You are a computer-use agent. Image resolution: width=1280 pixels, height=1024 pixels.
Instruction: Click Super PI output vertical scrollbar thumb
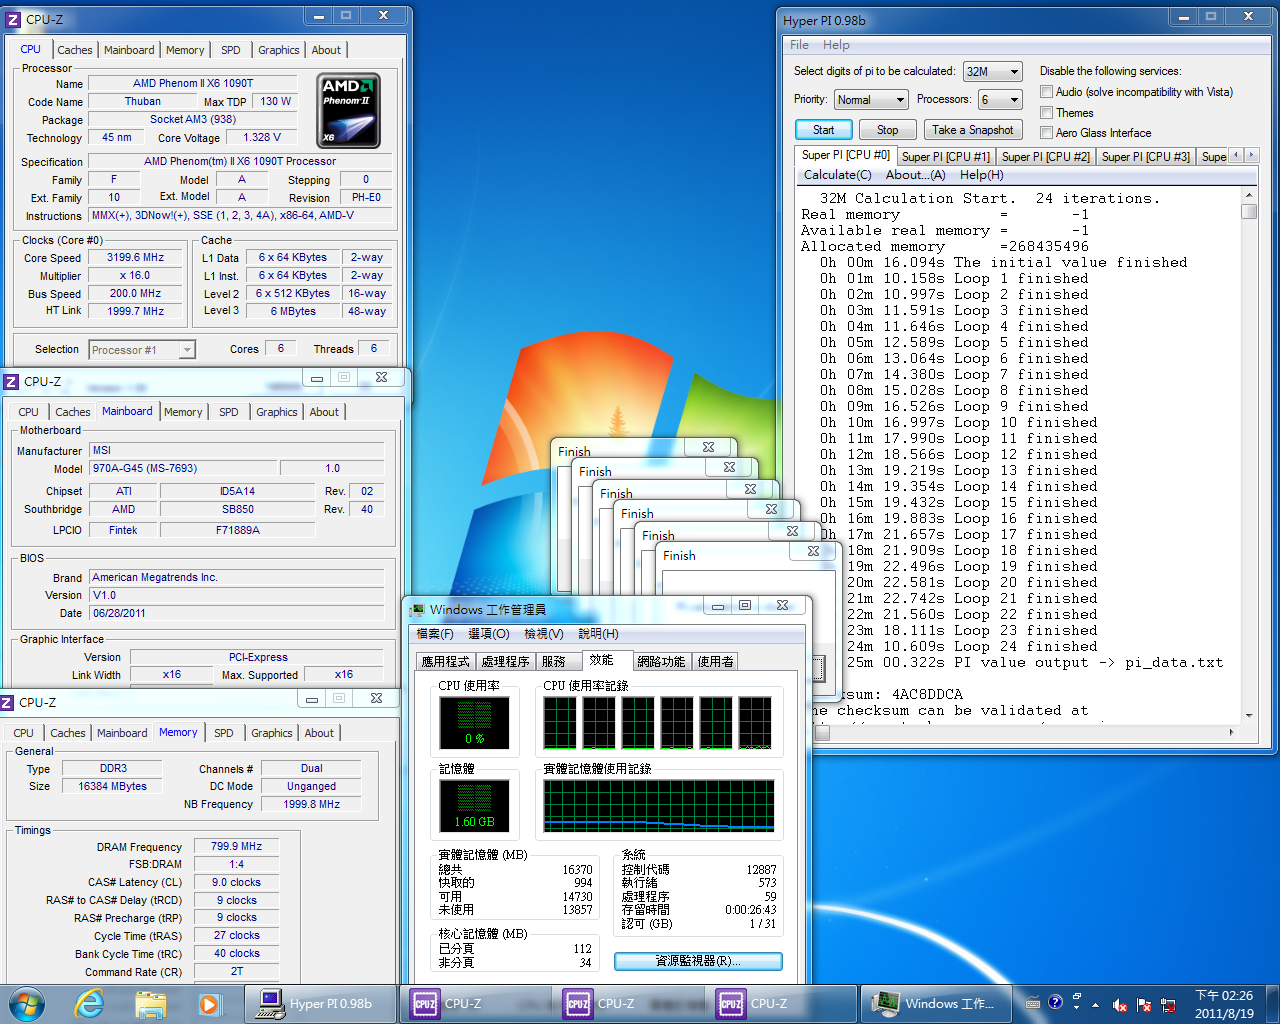tap(1249, 211)
